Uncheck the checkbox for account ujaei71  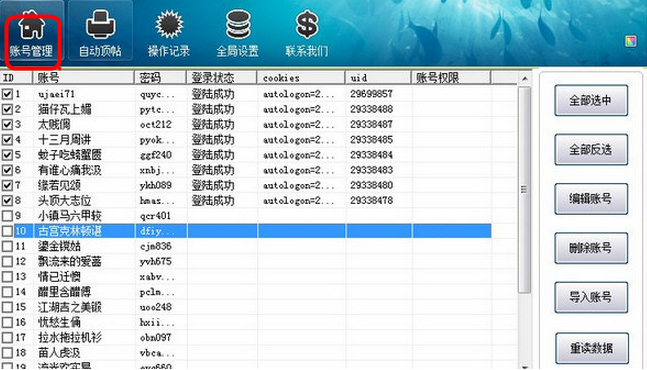pyautogui.click(x=7, y=94)
